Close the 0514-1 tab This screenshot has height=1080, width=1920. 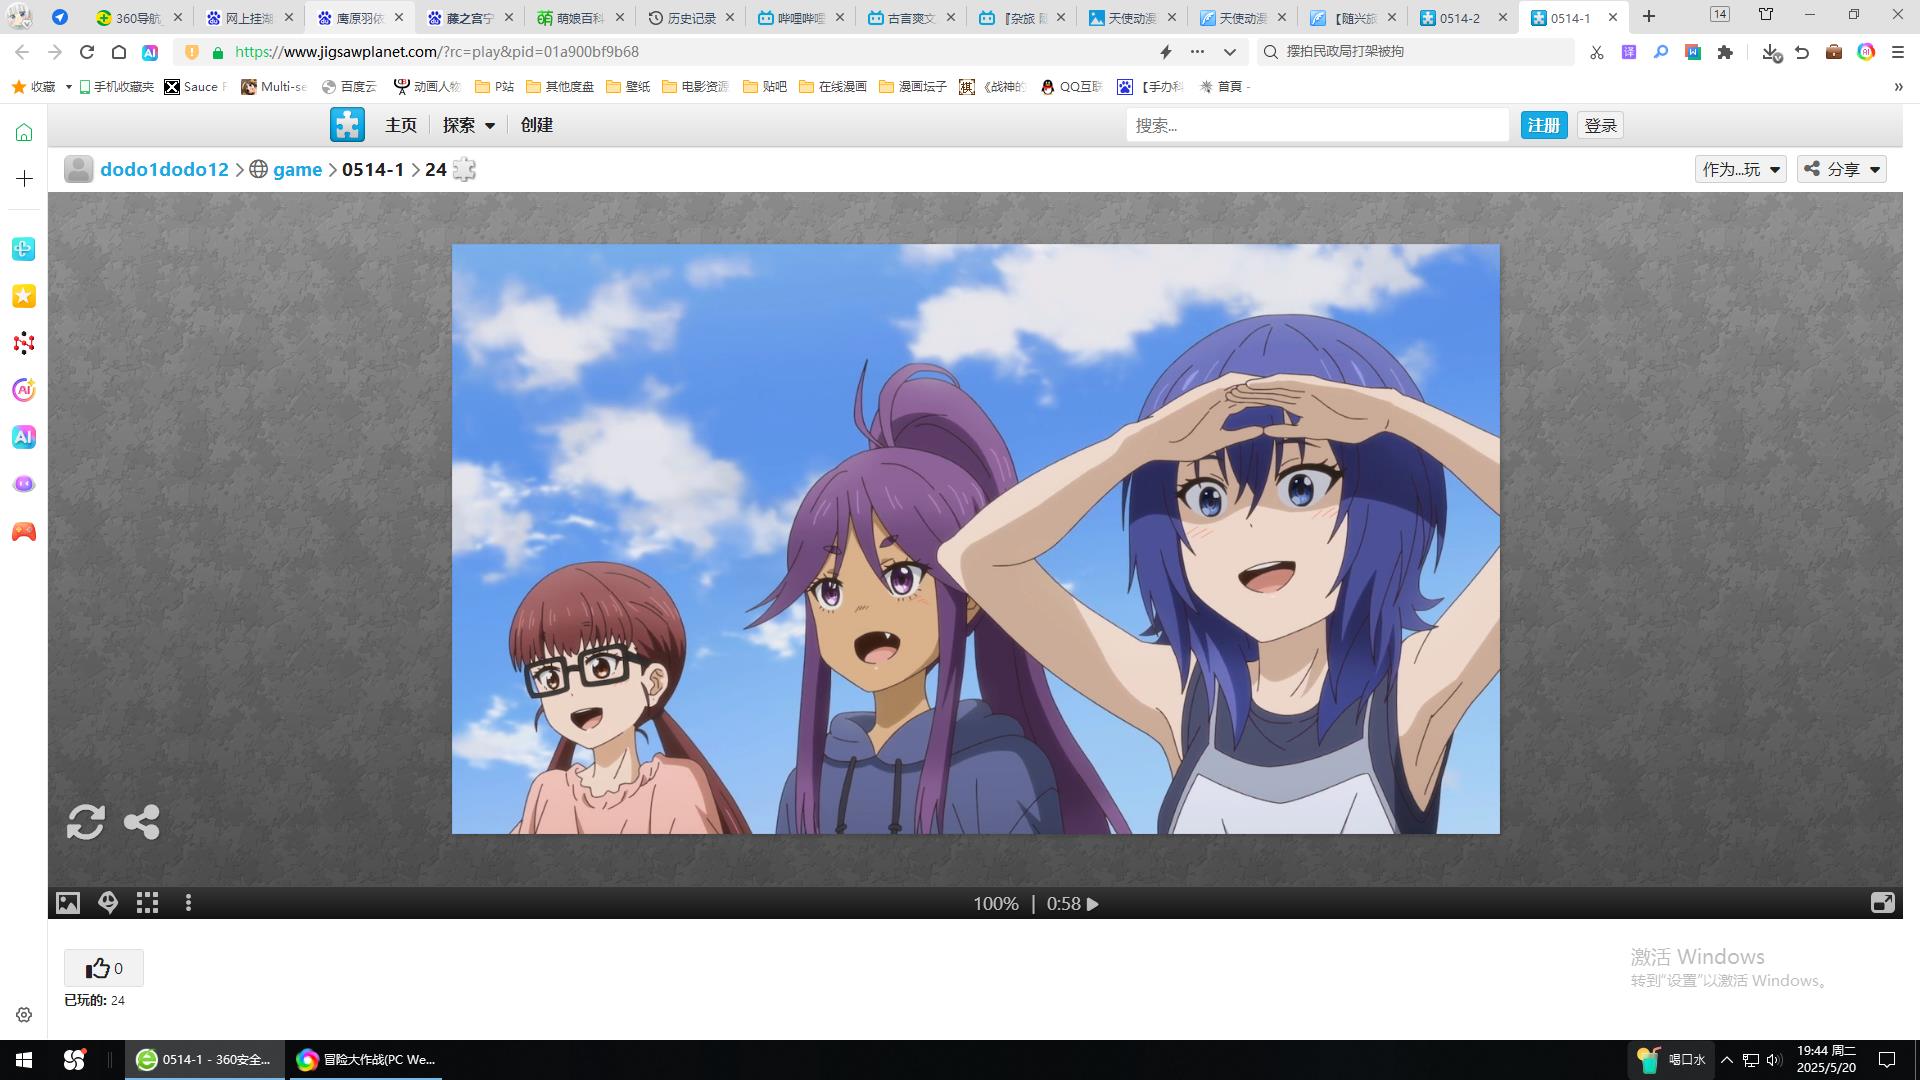click(1612, 18)
